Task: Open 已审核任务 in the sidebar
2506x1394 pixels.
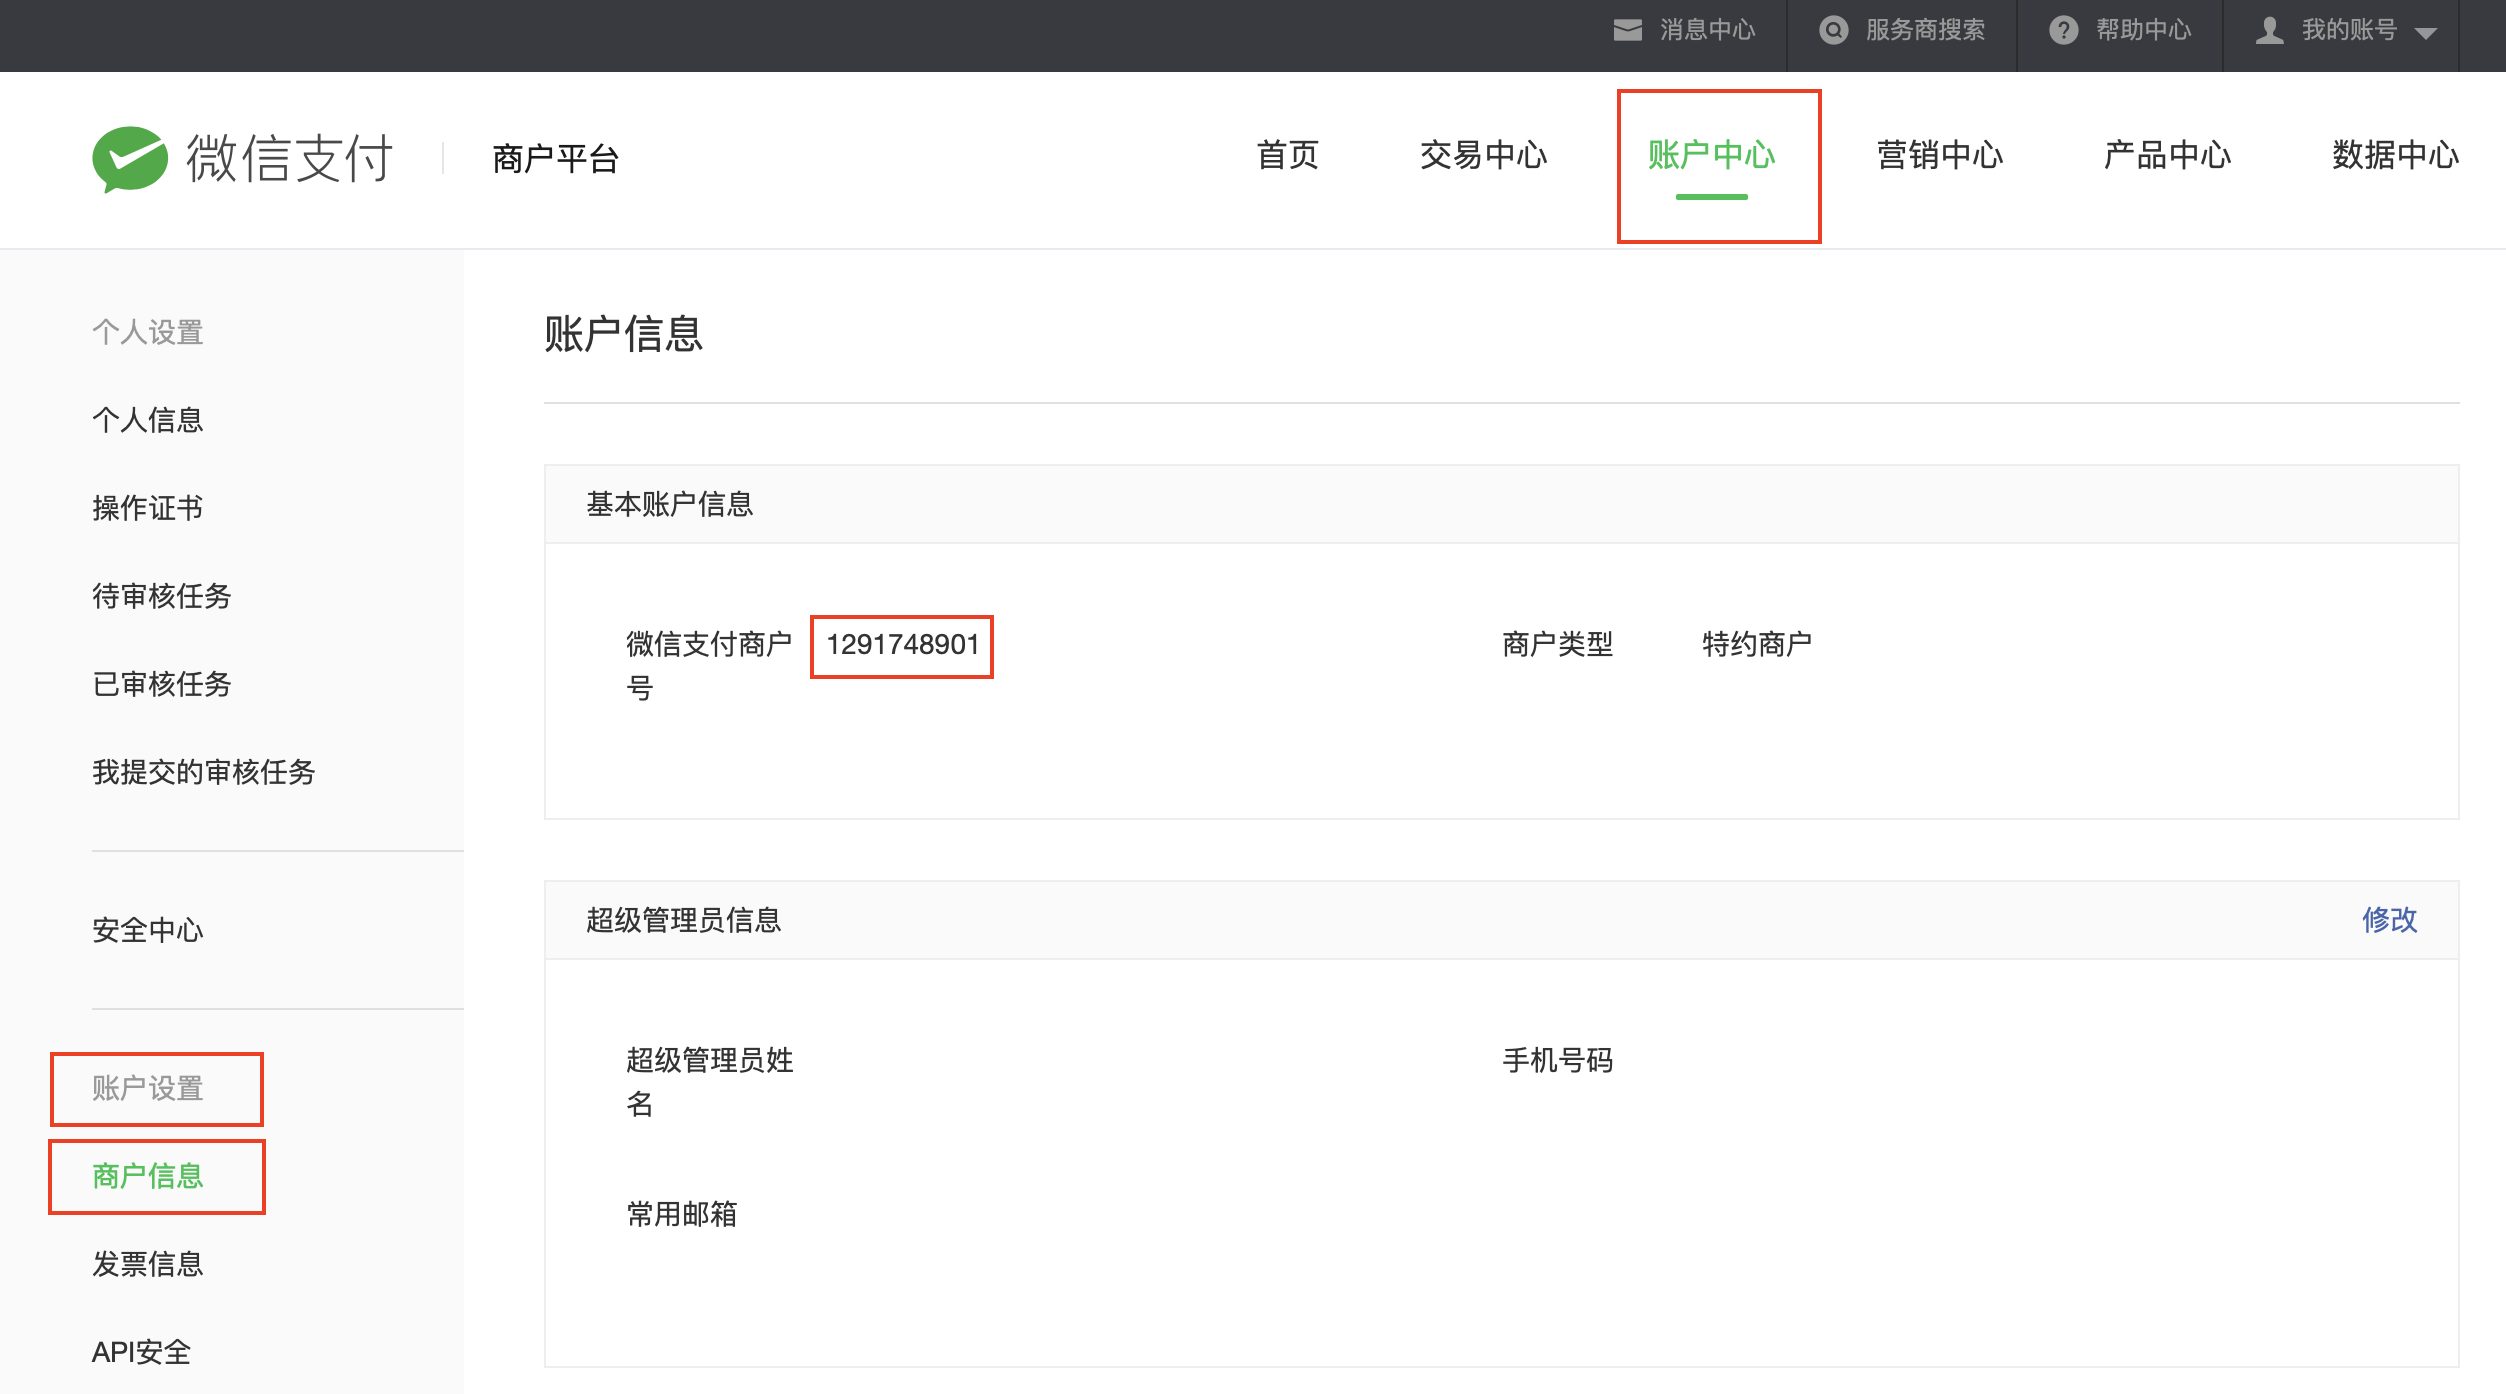Action: [162, 684]
